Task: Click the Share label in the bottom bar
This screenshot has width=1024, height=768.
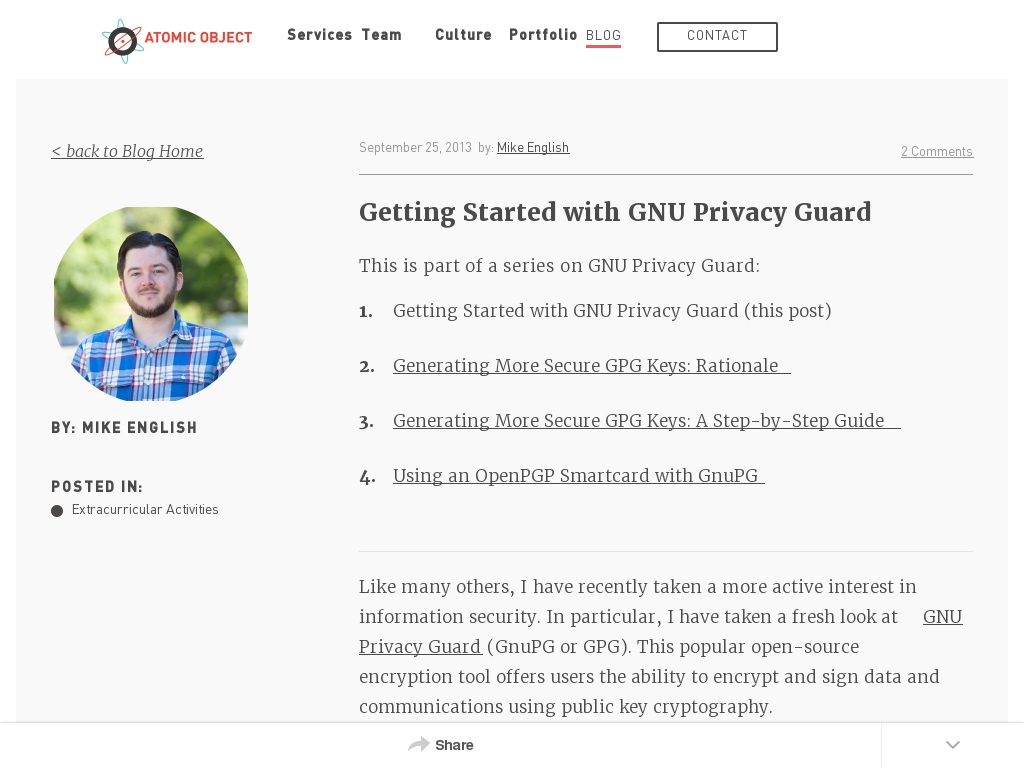Action: tap(454, 745)
